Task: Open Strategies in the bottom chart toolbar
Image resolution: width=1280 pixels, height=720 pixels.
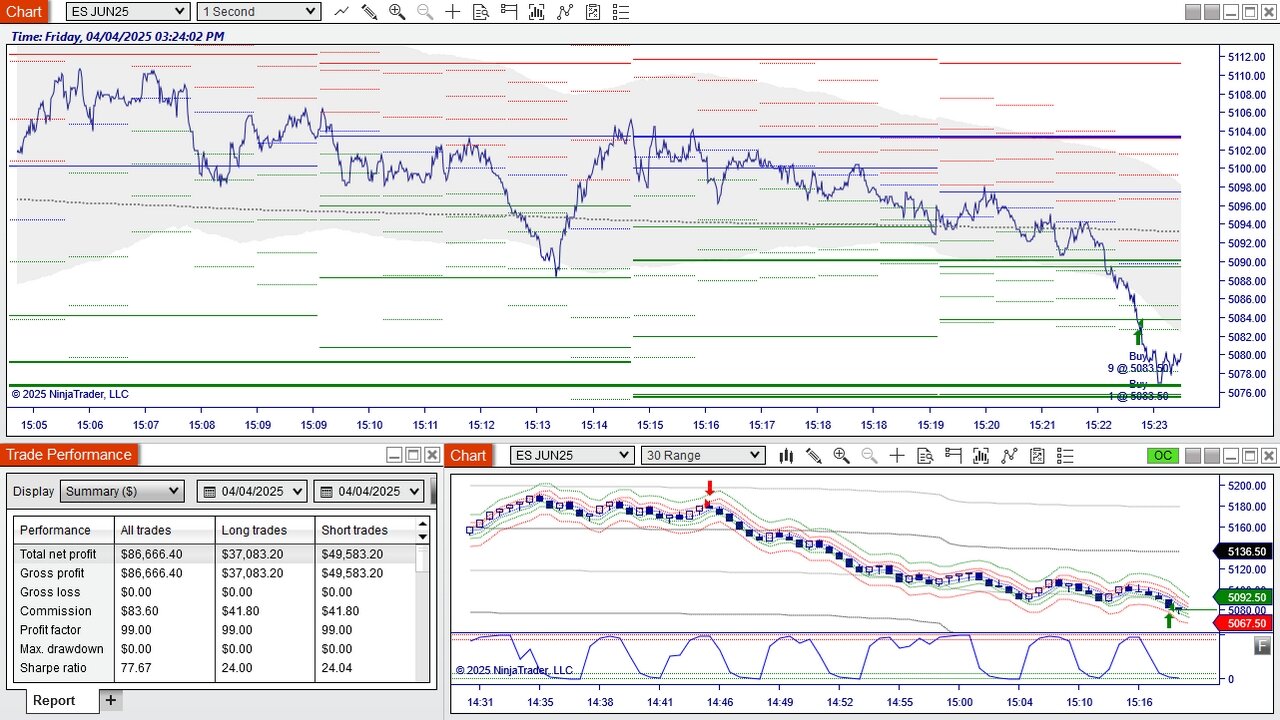Action: click(x=1037, y=455)
